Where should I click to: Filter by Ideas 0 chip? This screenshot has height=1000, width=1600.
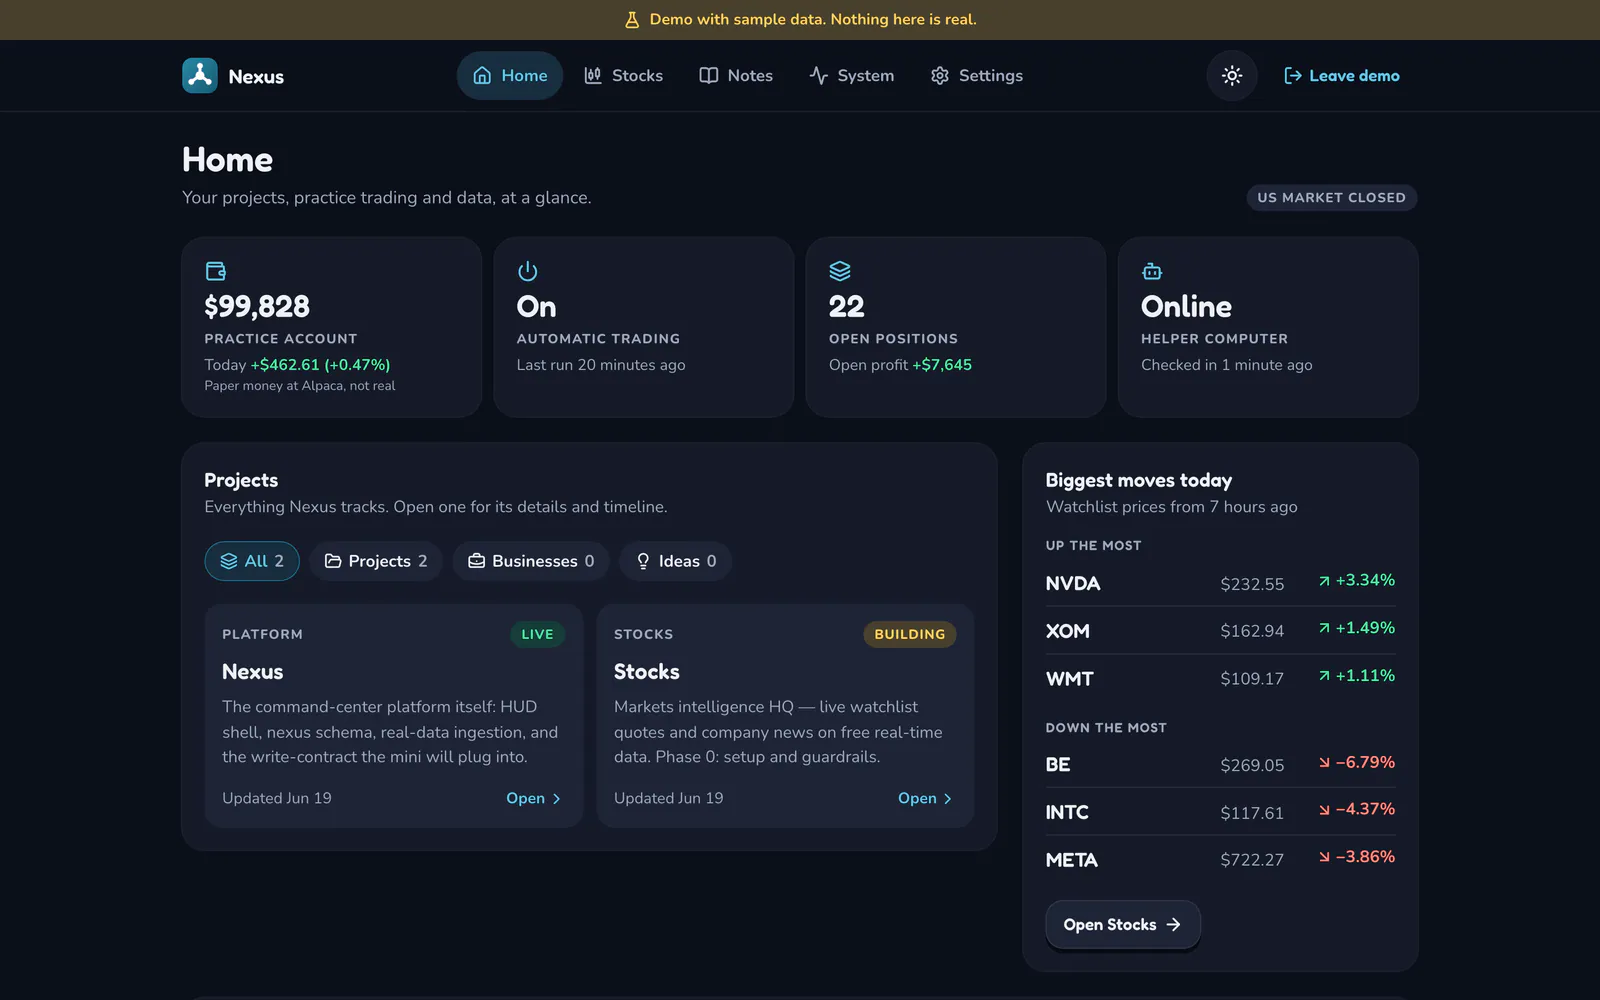tap(676, 561)
